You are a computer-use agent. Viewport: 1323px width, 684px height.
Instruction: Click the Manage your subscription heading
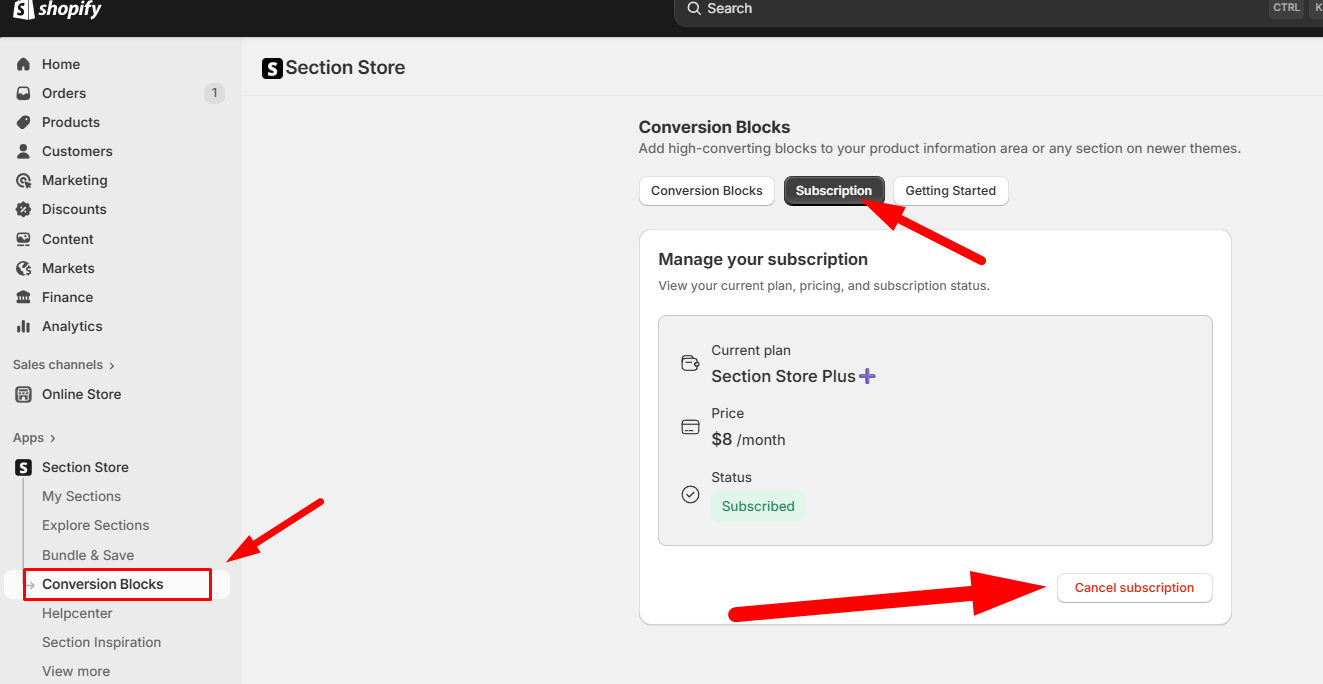(x=763, y=259)
